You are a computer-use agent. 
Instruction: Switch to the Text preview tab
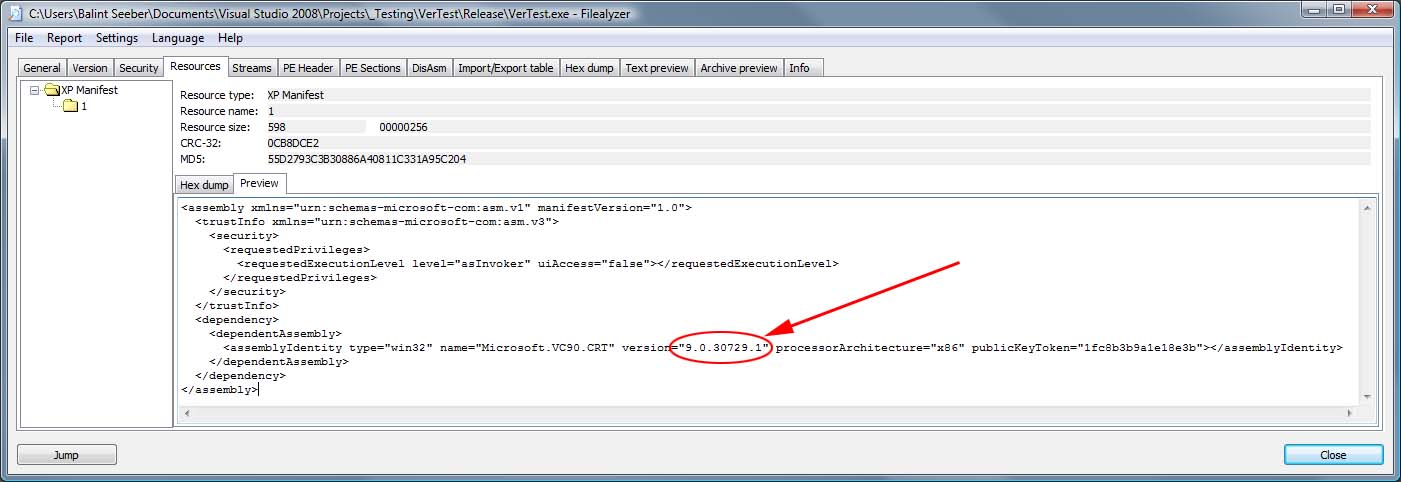coord(657,68)
